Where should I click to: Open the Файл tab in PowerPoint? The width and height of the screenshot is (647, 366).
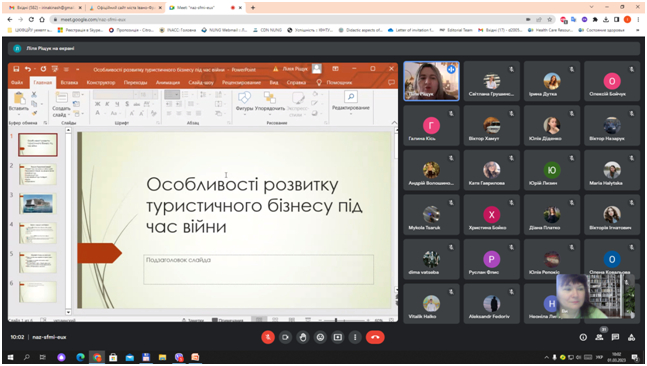pos(17,83)
